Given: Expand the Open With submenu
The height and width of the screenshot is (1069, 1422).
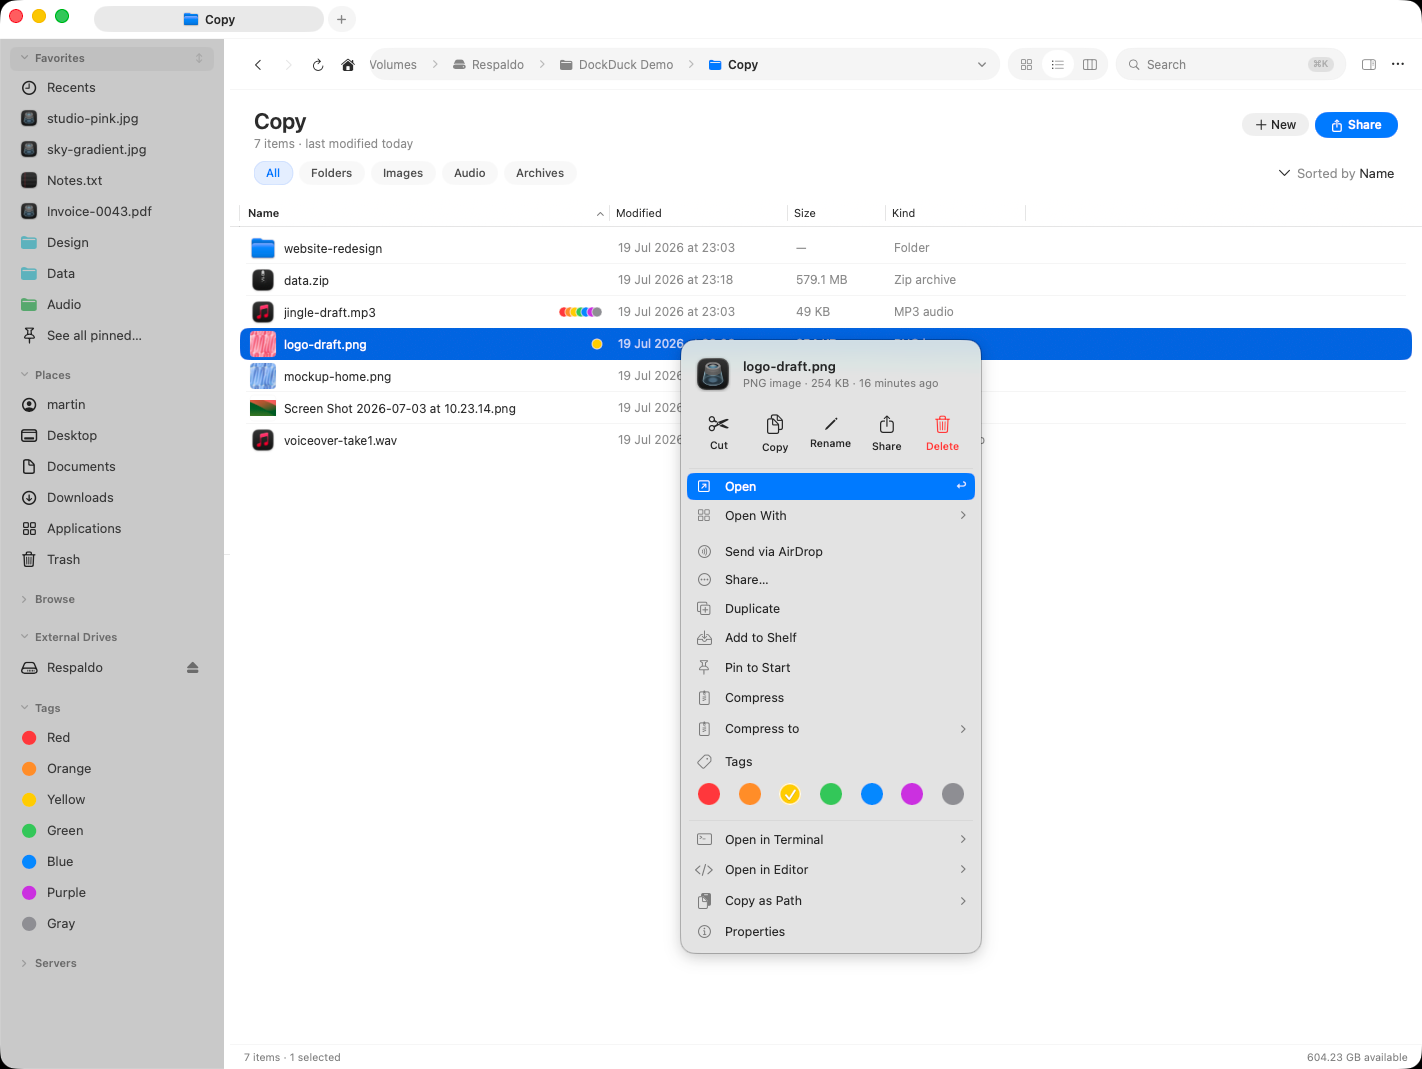Looking at the screenshot, I should click(x=831, y=516).
